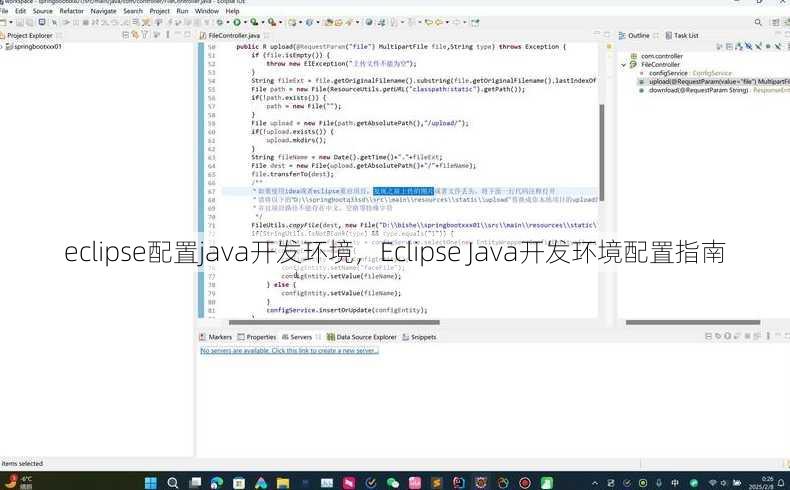This screenshot has width=790, height=490.
Task: Click the Windows Start button on the taskbar
Action: click(150, 483)
